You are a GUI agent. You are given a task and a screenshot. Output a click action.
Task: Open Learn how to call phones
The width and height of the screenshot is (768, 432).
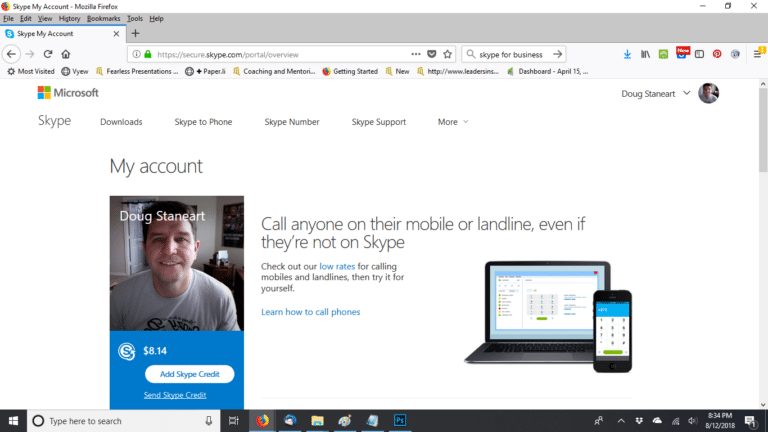pyautogui.click(x=311, y=312)
